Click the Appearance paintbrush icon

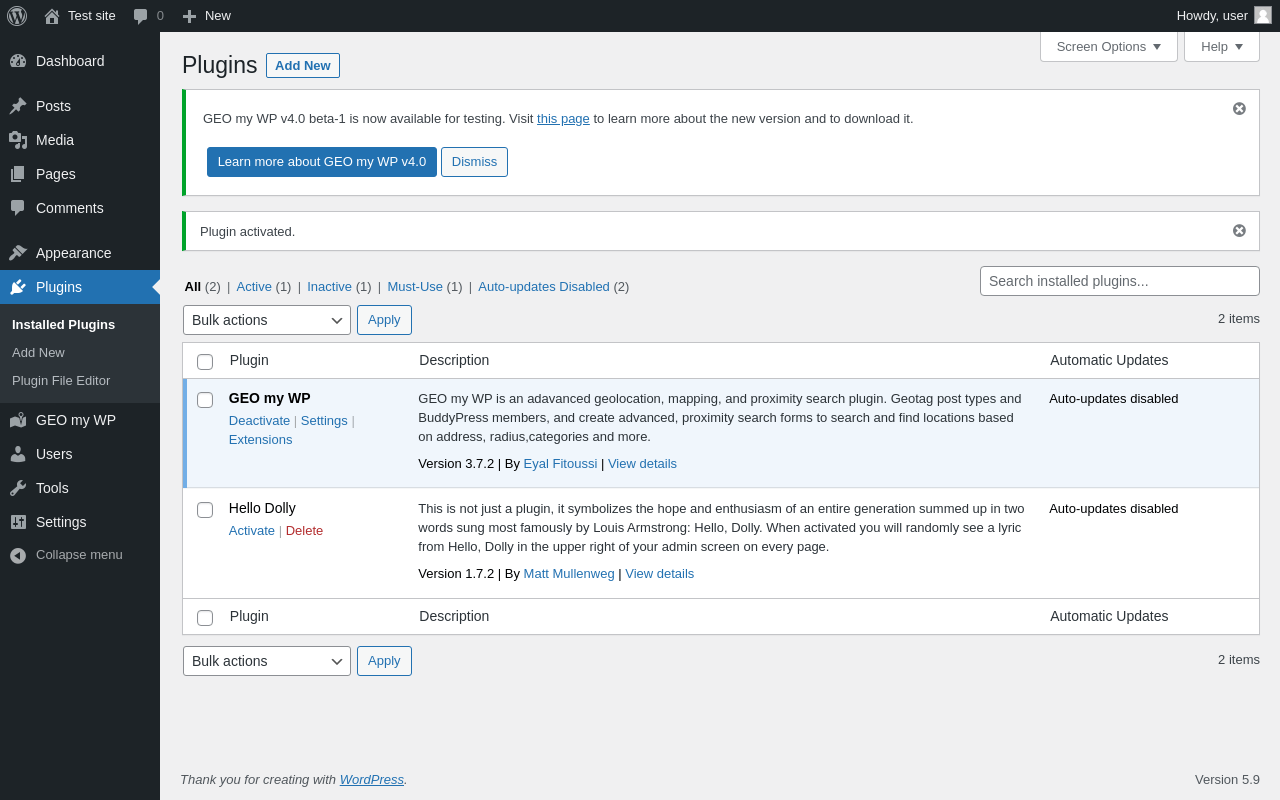pyautogui.click(x=18, y=253)
